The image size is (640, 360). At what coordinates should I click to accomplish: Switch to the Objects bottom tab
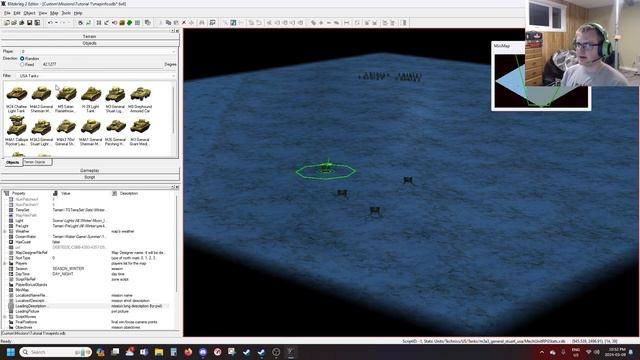click(12, 162)
